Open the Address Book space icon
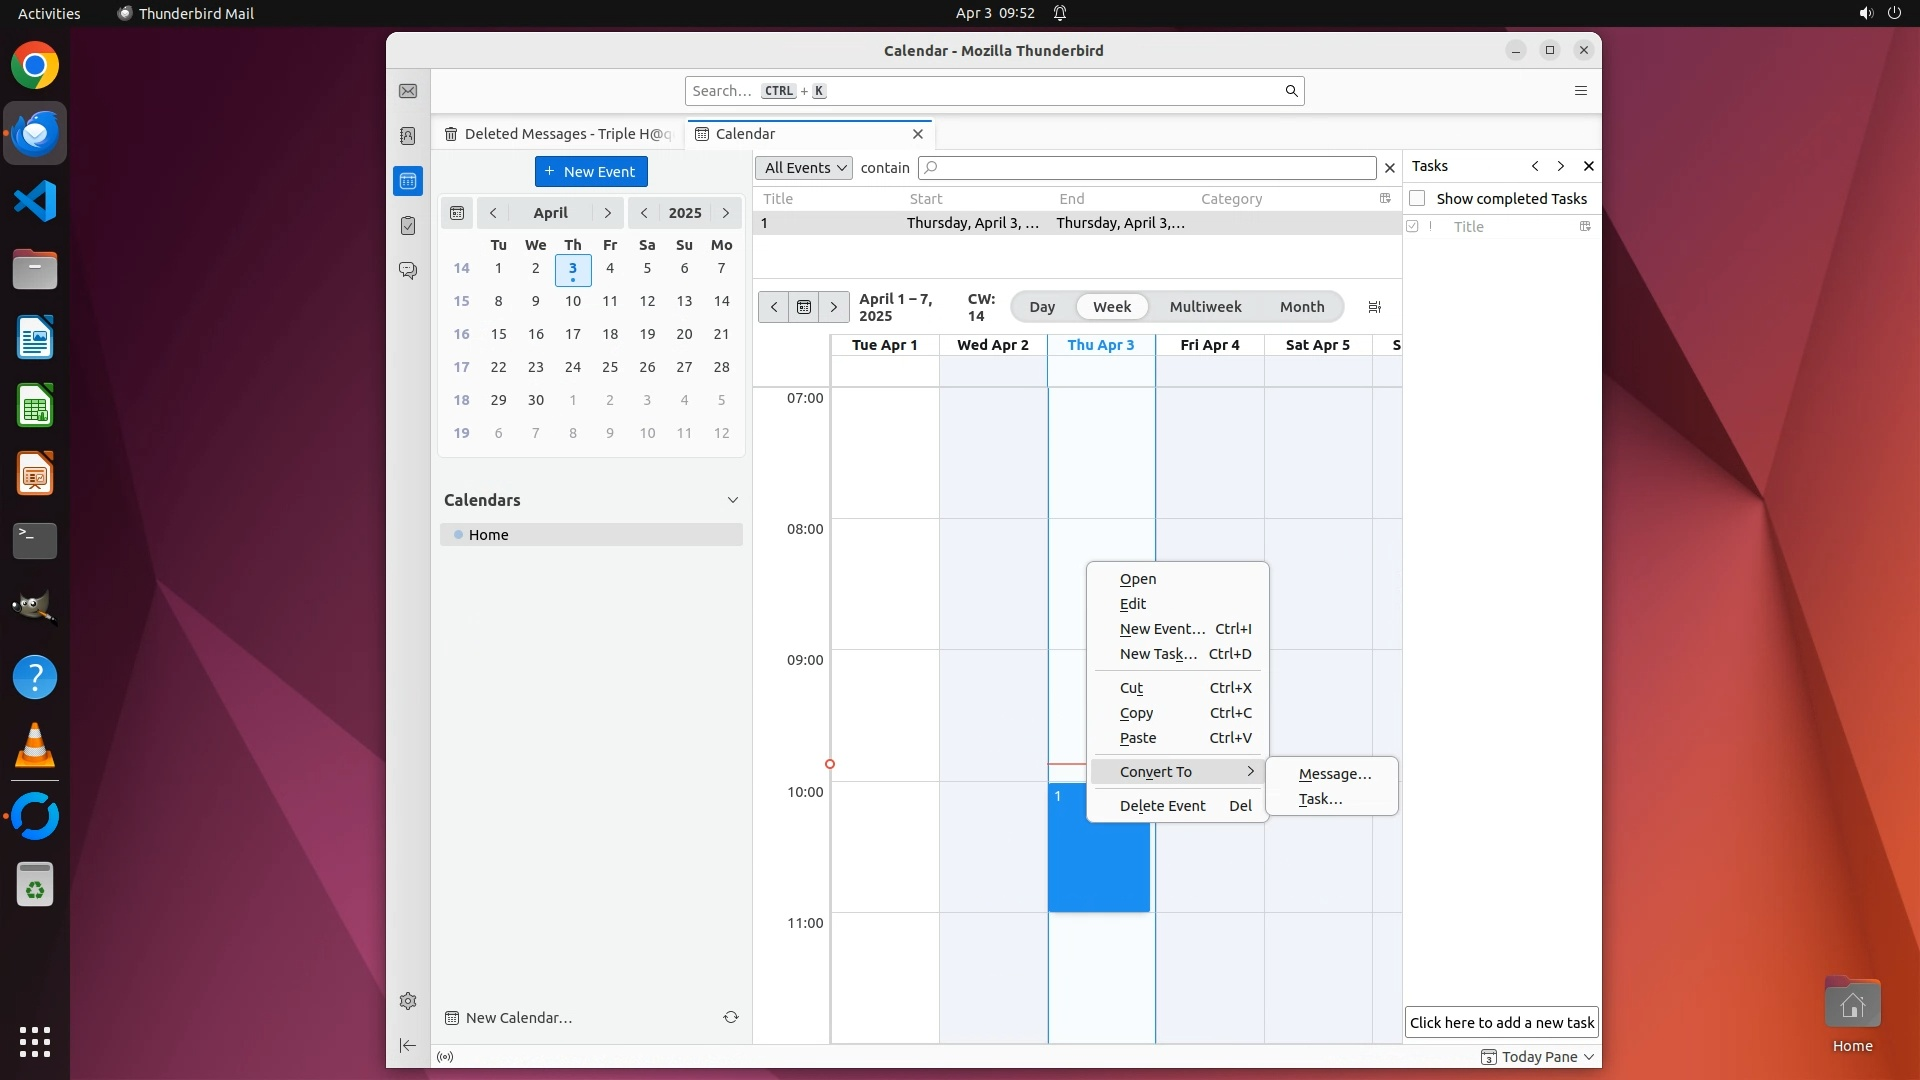The width and height of the screenshot is (1920, 1080). (408, 136)
